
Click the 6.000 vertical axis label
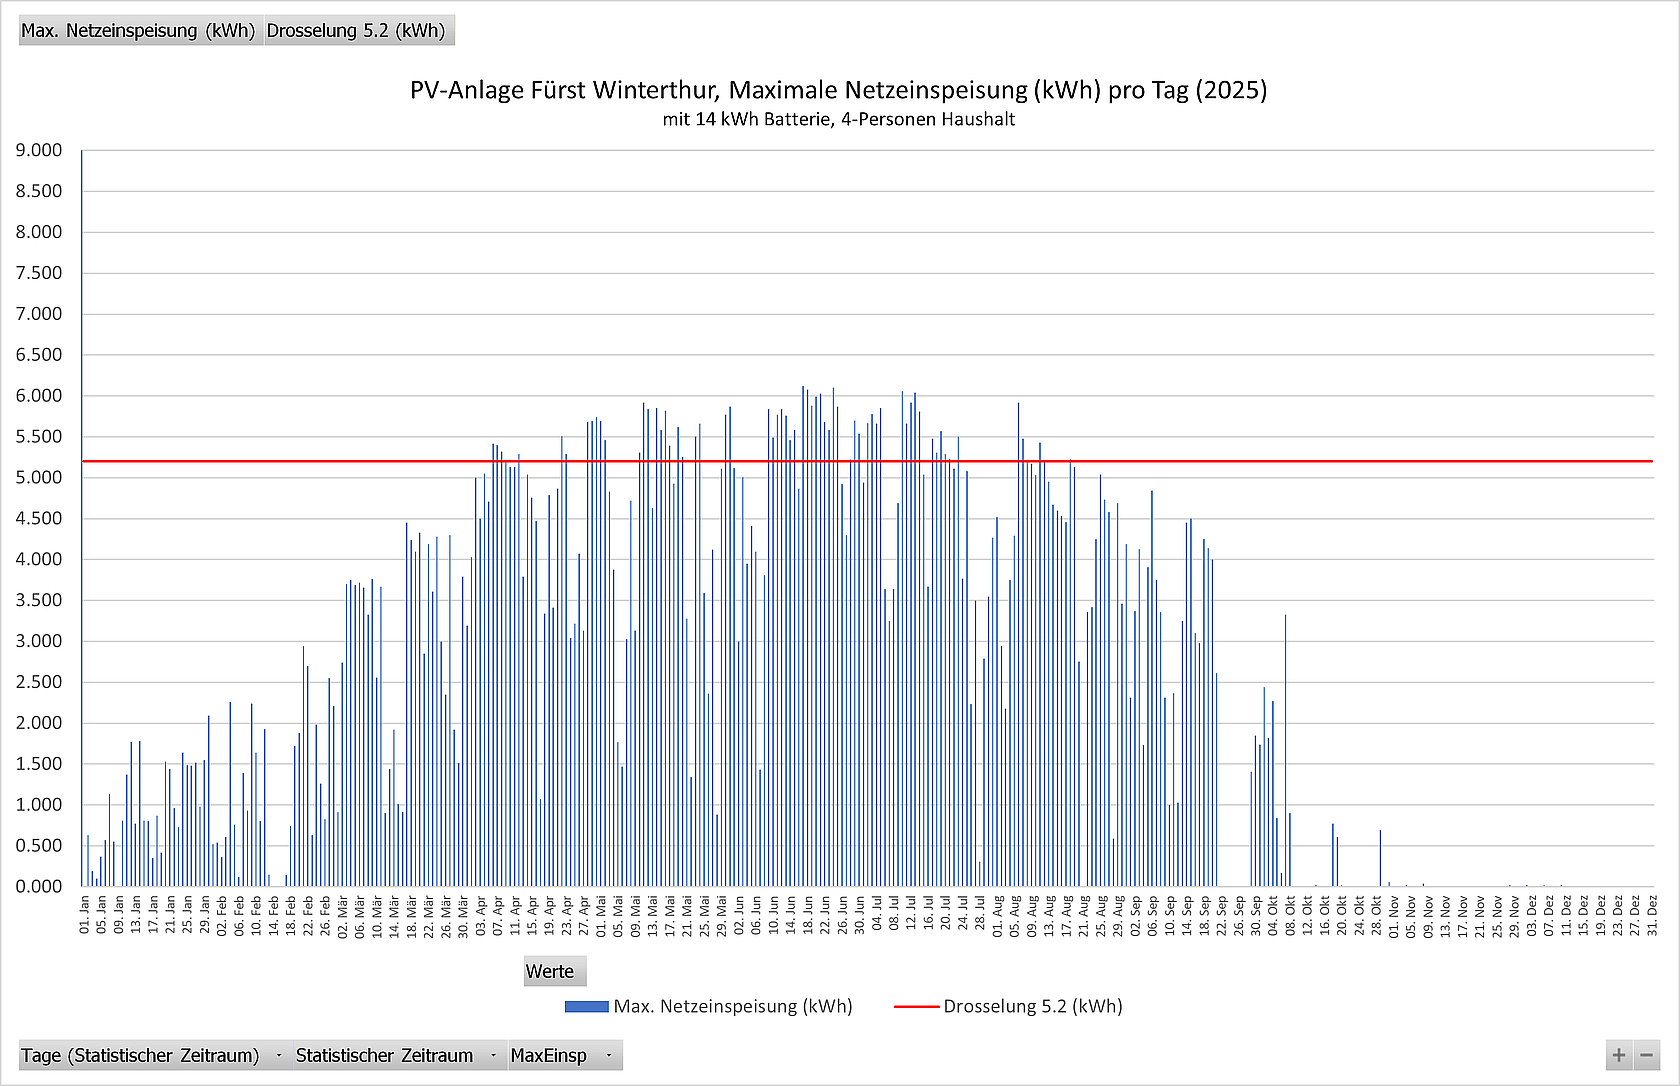(x=39, y=396)
